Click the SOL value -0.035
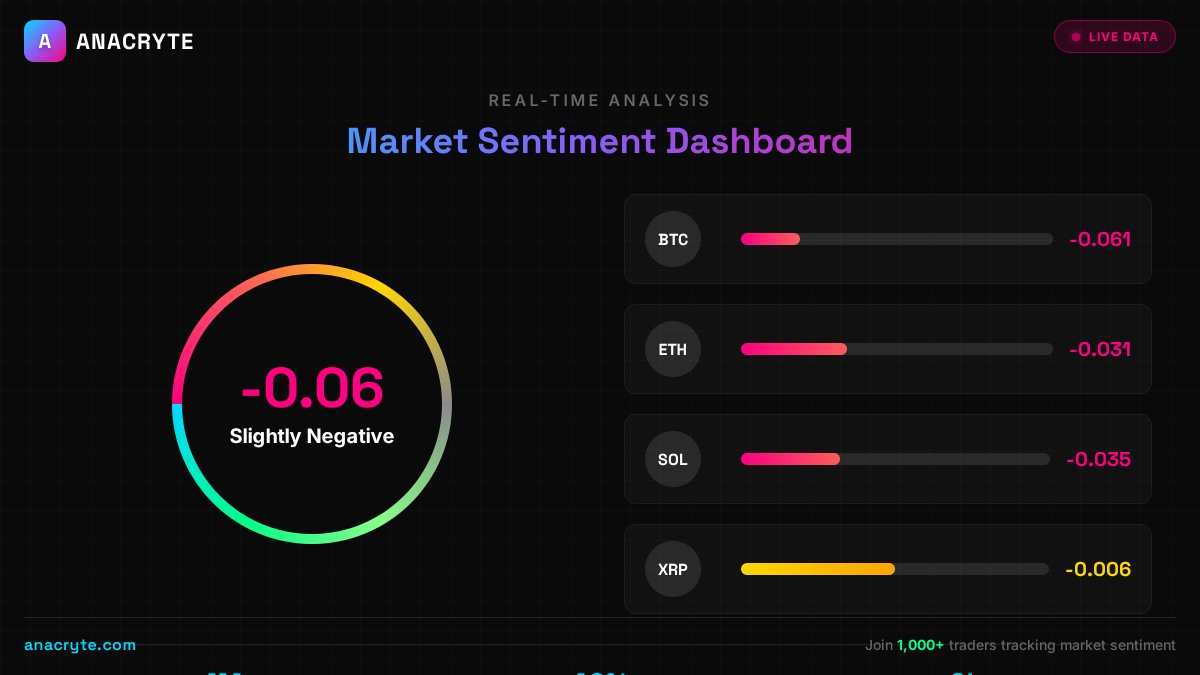 pos(1098,459)
